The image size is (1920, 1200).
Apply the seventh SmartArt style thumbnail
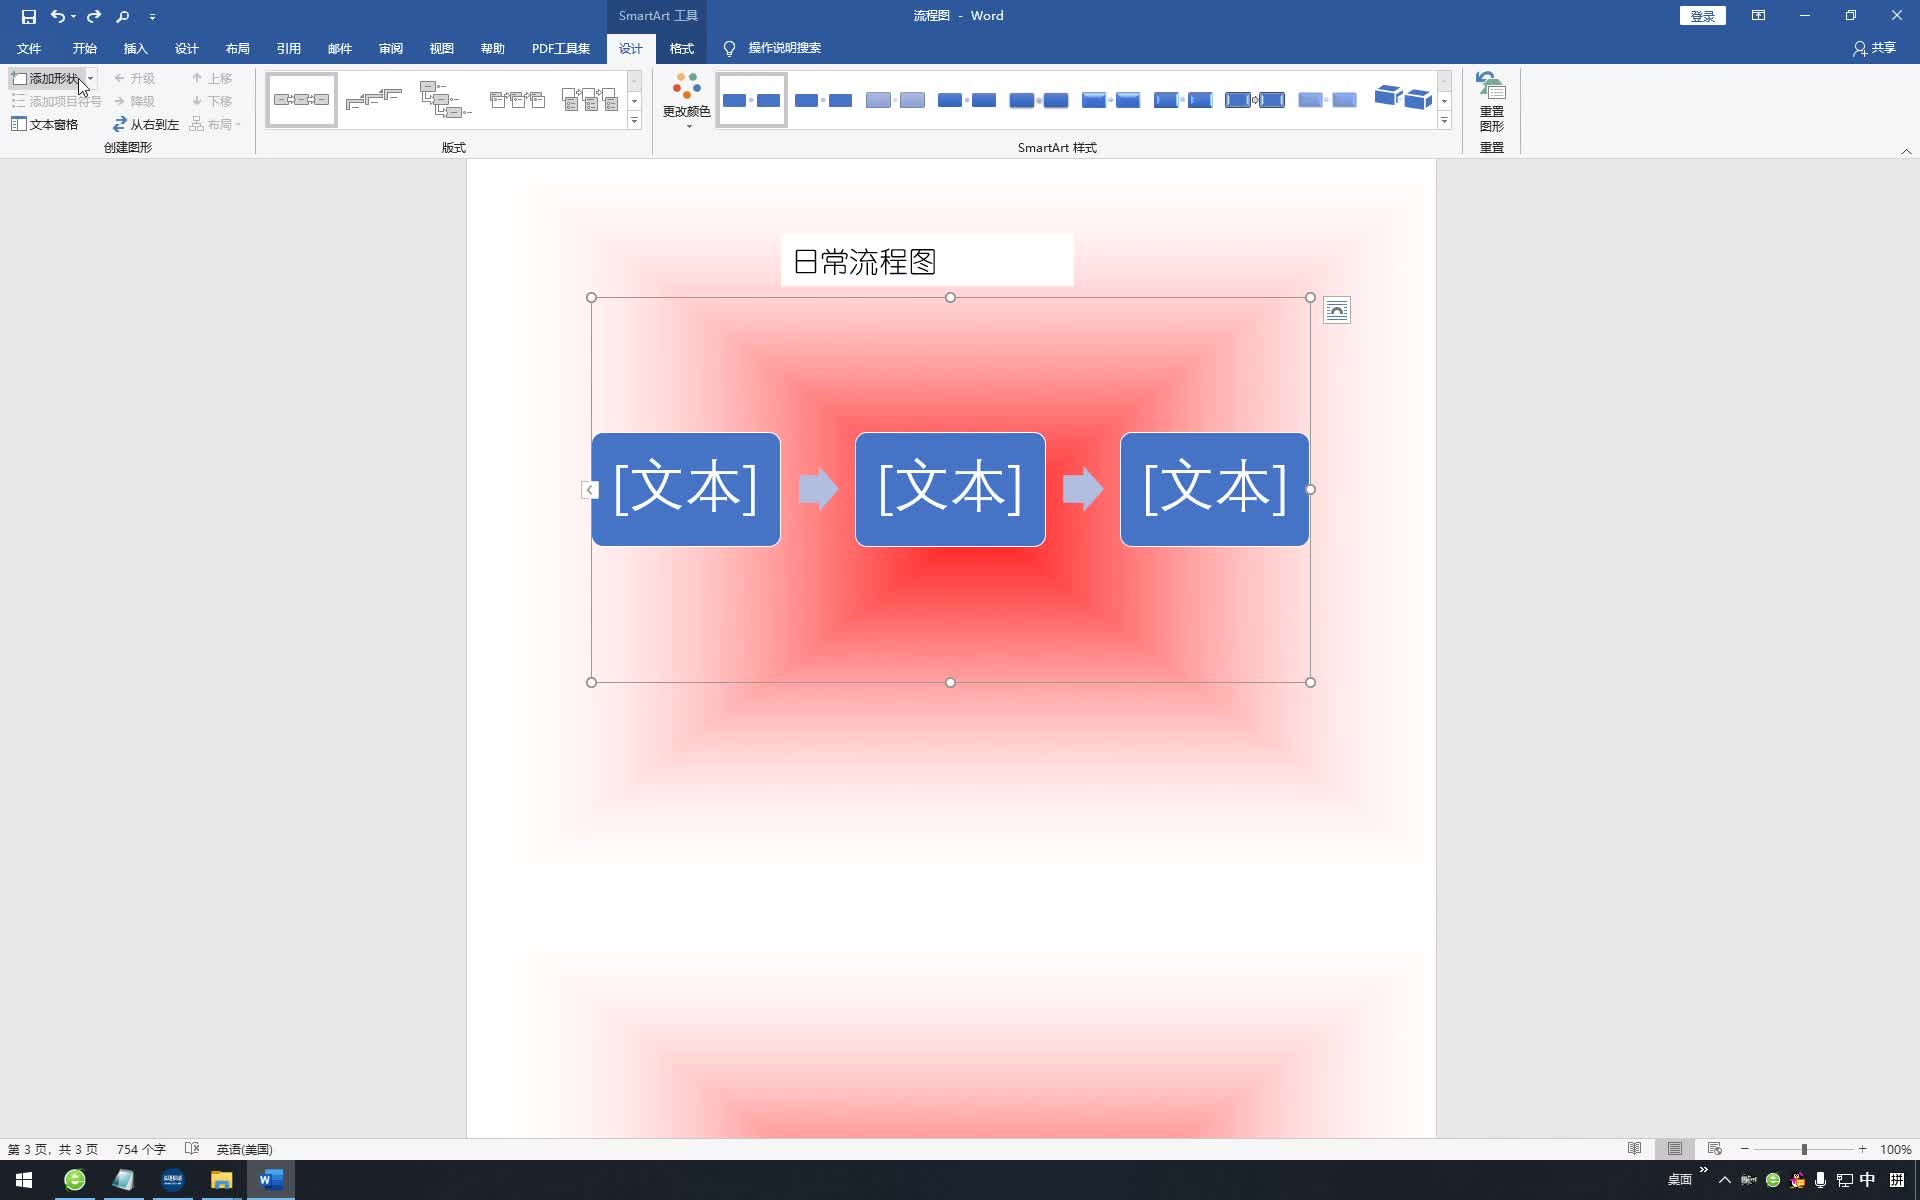pos(1184,100)
